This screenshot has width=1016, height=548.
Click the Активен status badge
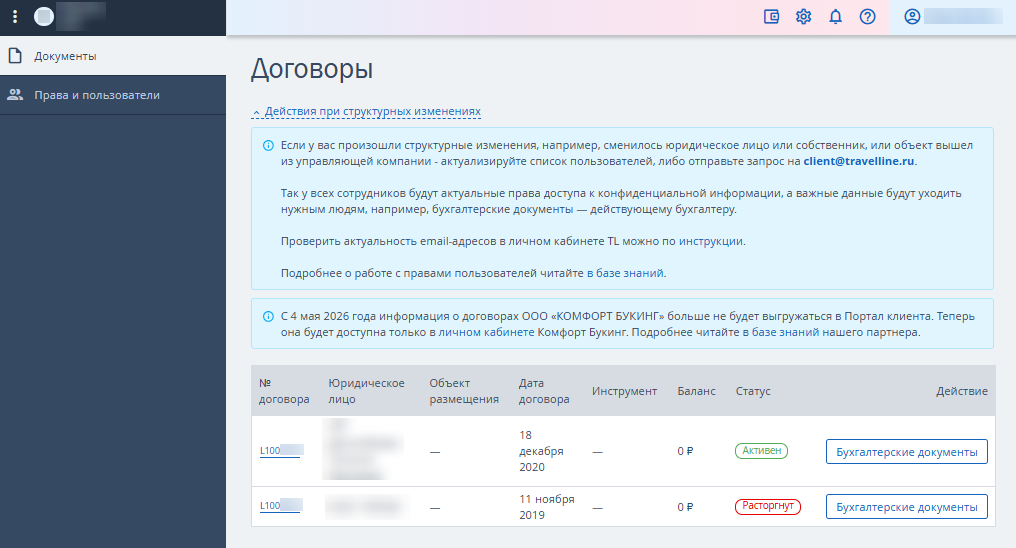(x=761, y=451)
